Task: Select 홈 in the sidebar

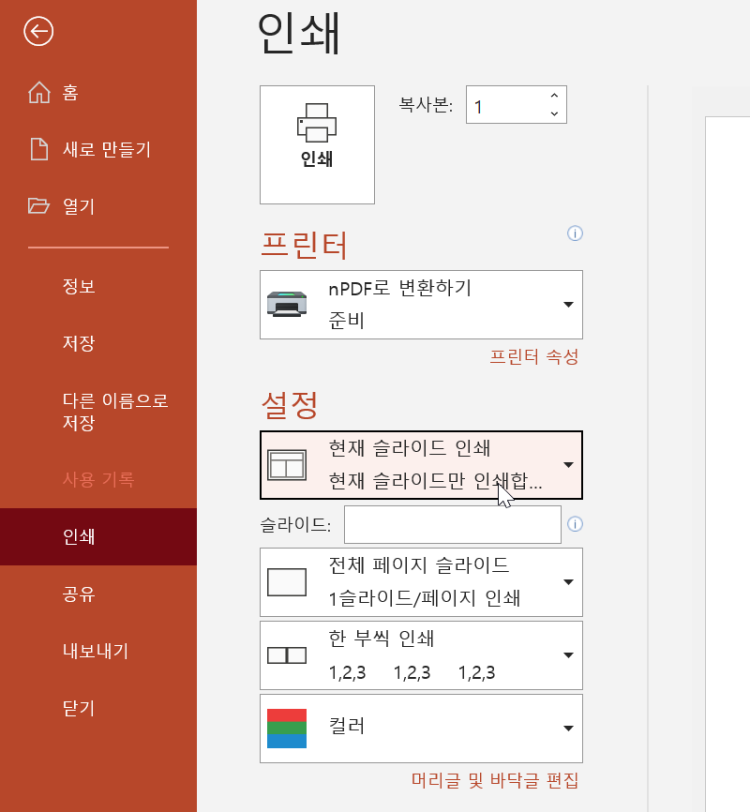Action: click(x=98, y=93)
